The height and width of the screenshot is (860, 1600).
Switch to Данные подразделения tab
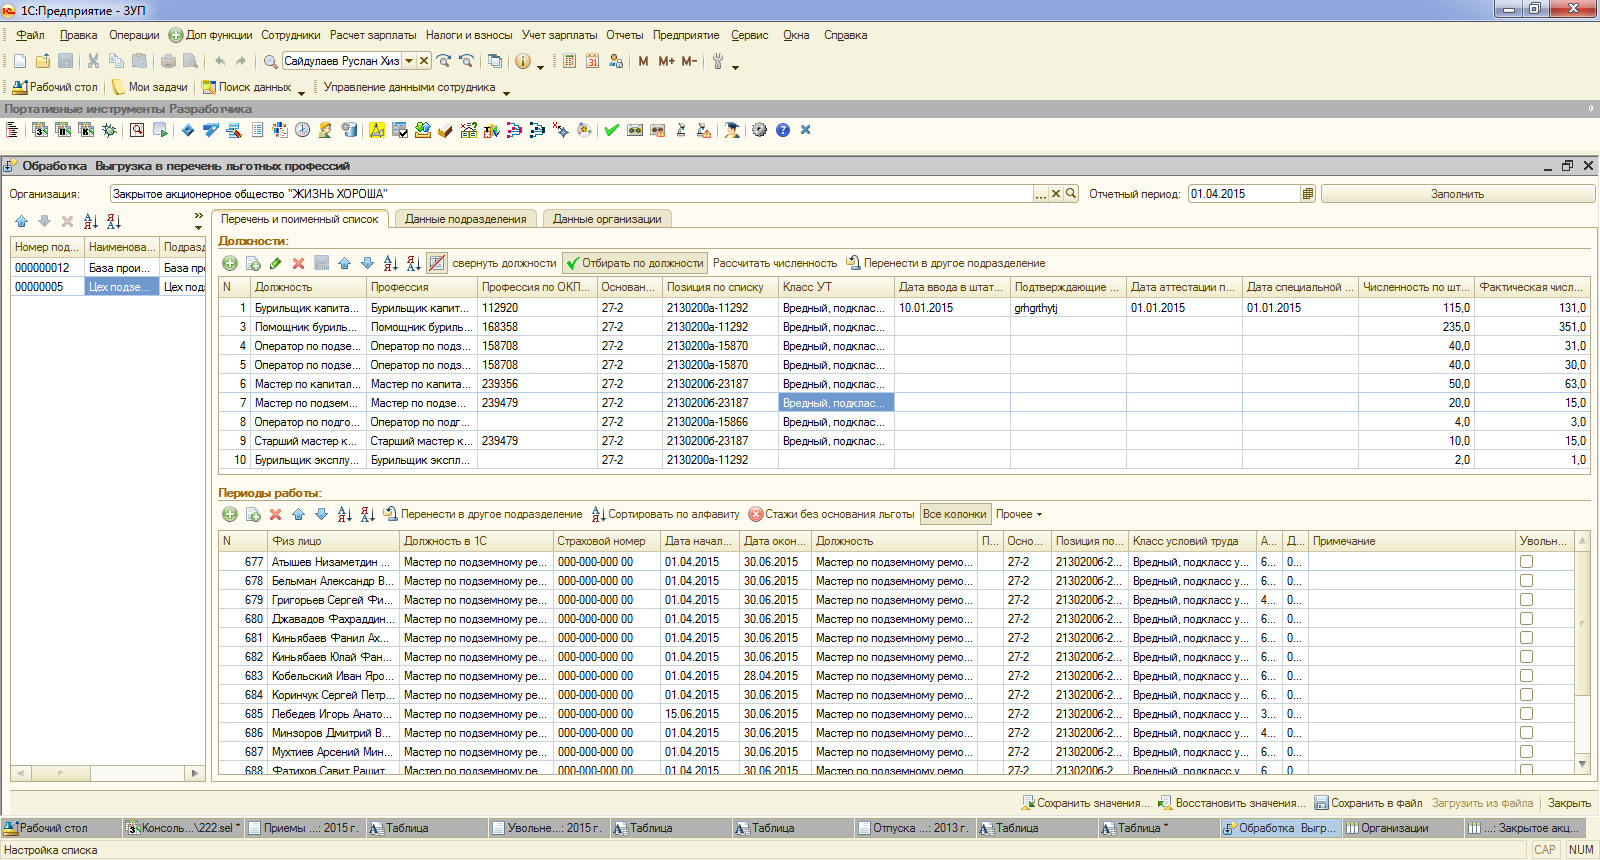[466, 219]
